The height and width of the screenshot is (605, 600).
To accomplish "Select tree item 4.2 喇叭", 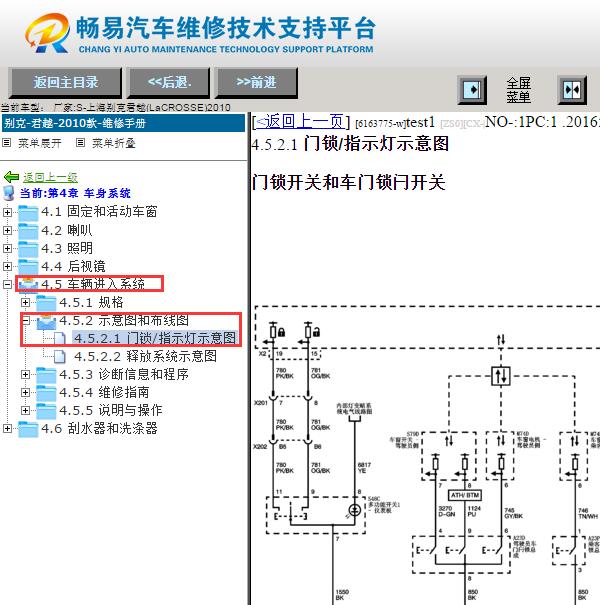I will 67,230.
